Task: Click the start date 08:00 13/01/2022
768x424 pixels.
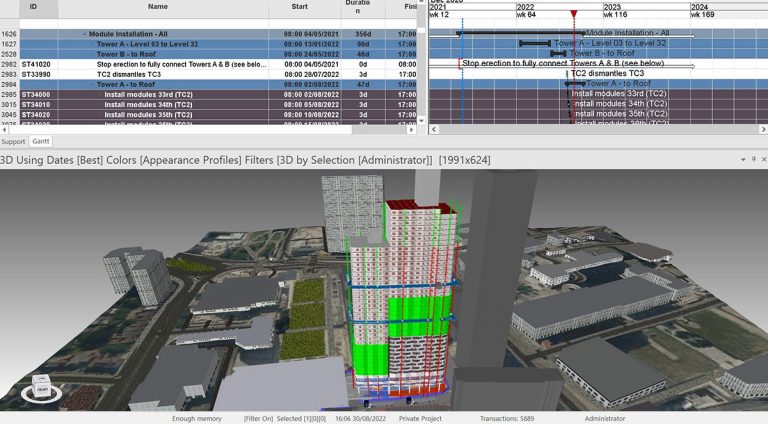Action: point(312,44)
